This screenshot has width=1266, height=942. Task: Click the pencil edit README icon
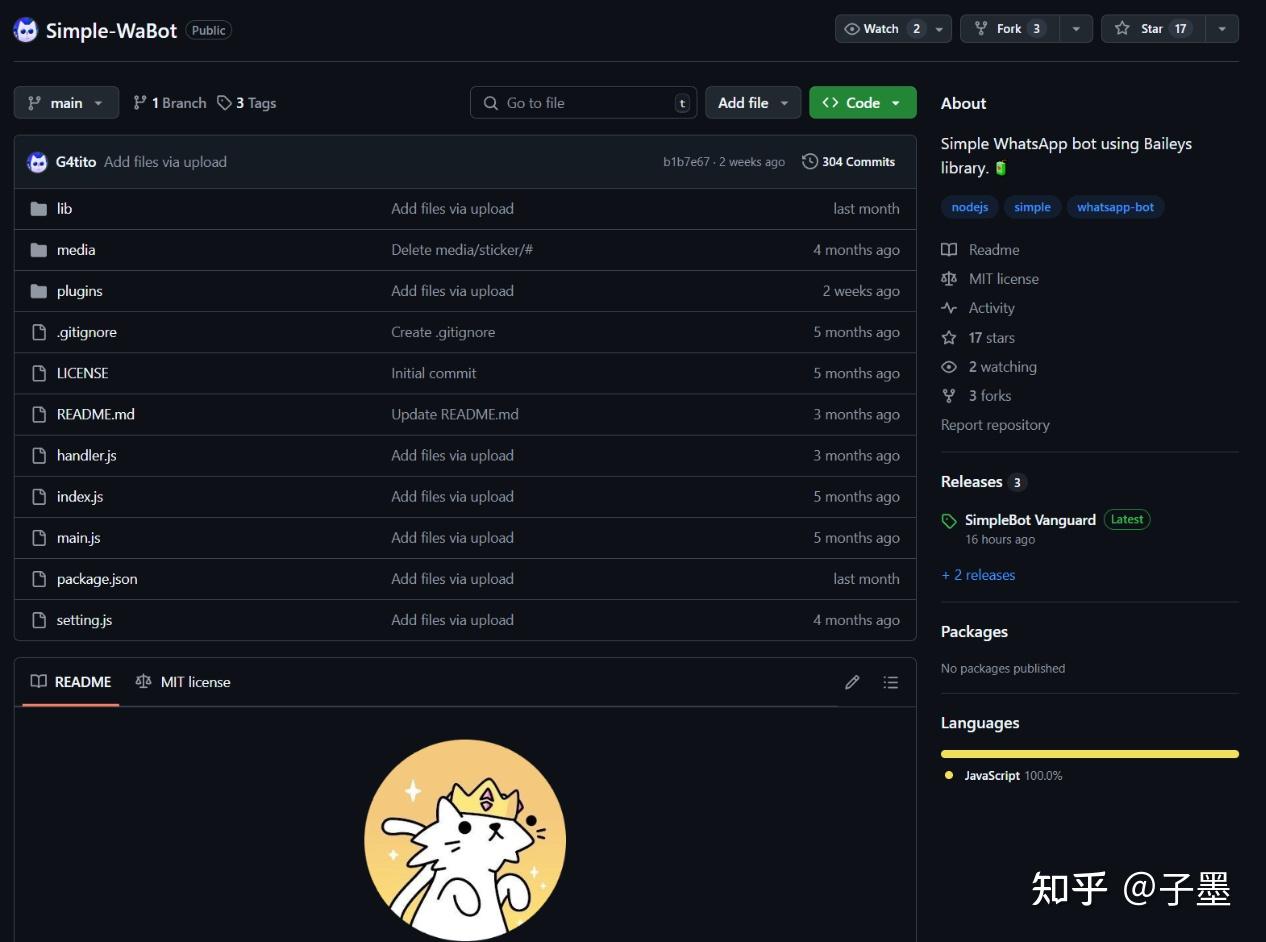(x=852, y=682)
